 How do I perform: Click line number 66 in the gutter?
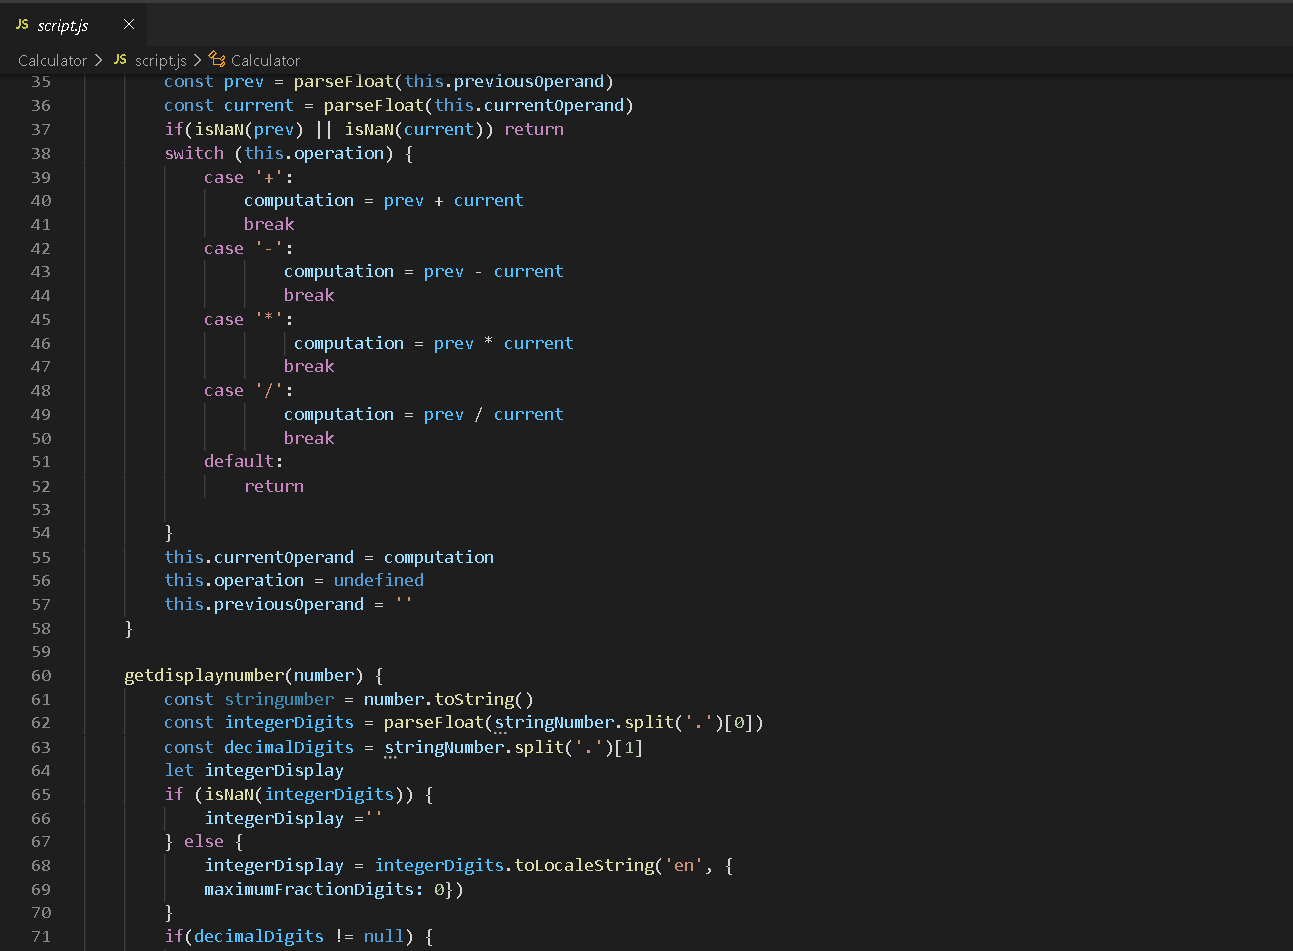[41, 818]
